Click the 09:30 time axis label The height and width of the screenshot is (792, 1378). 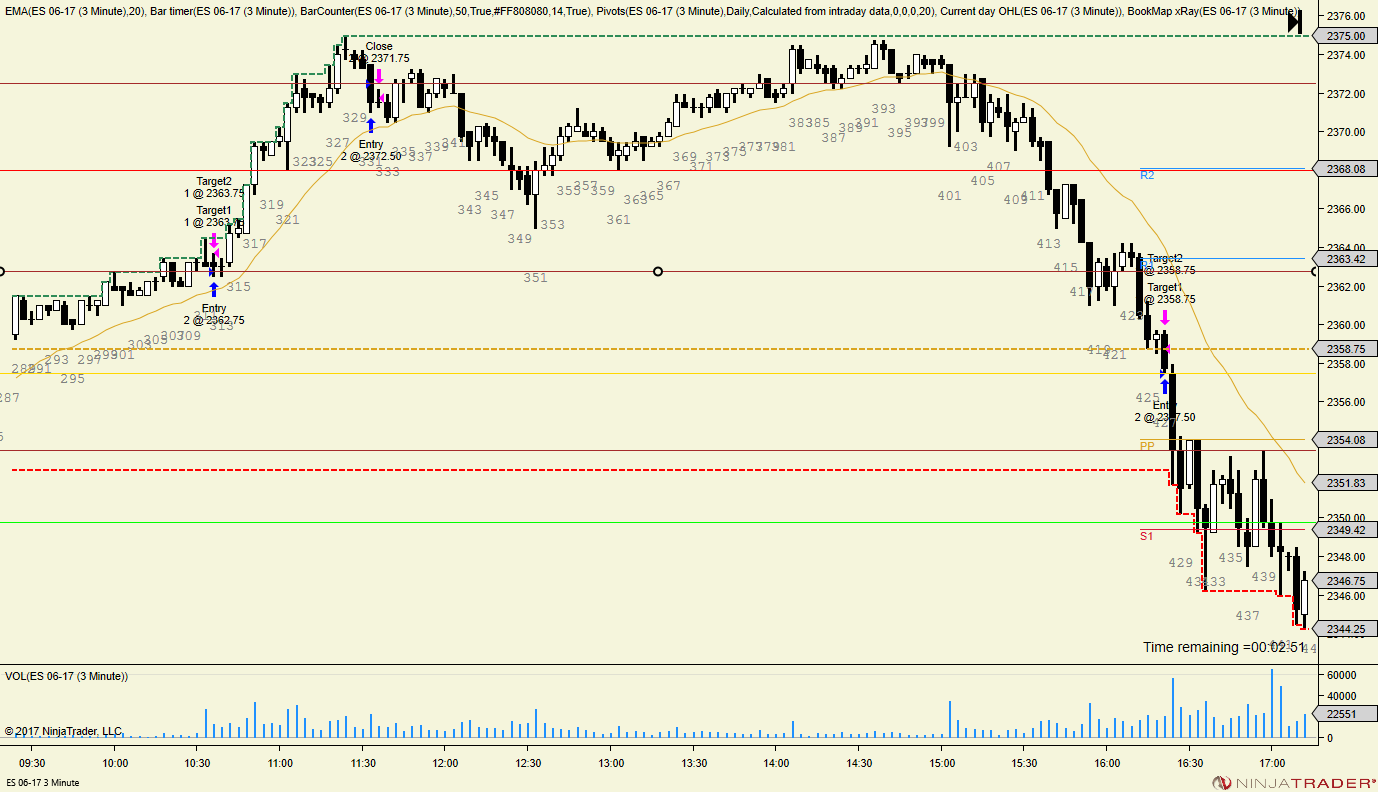tap(32, 763)
